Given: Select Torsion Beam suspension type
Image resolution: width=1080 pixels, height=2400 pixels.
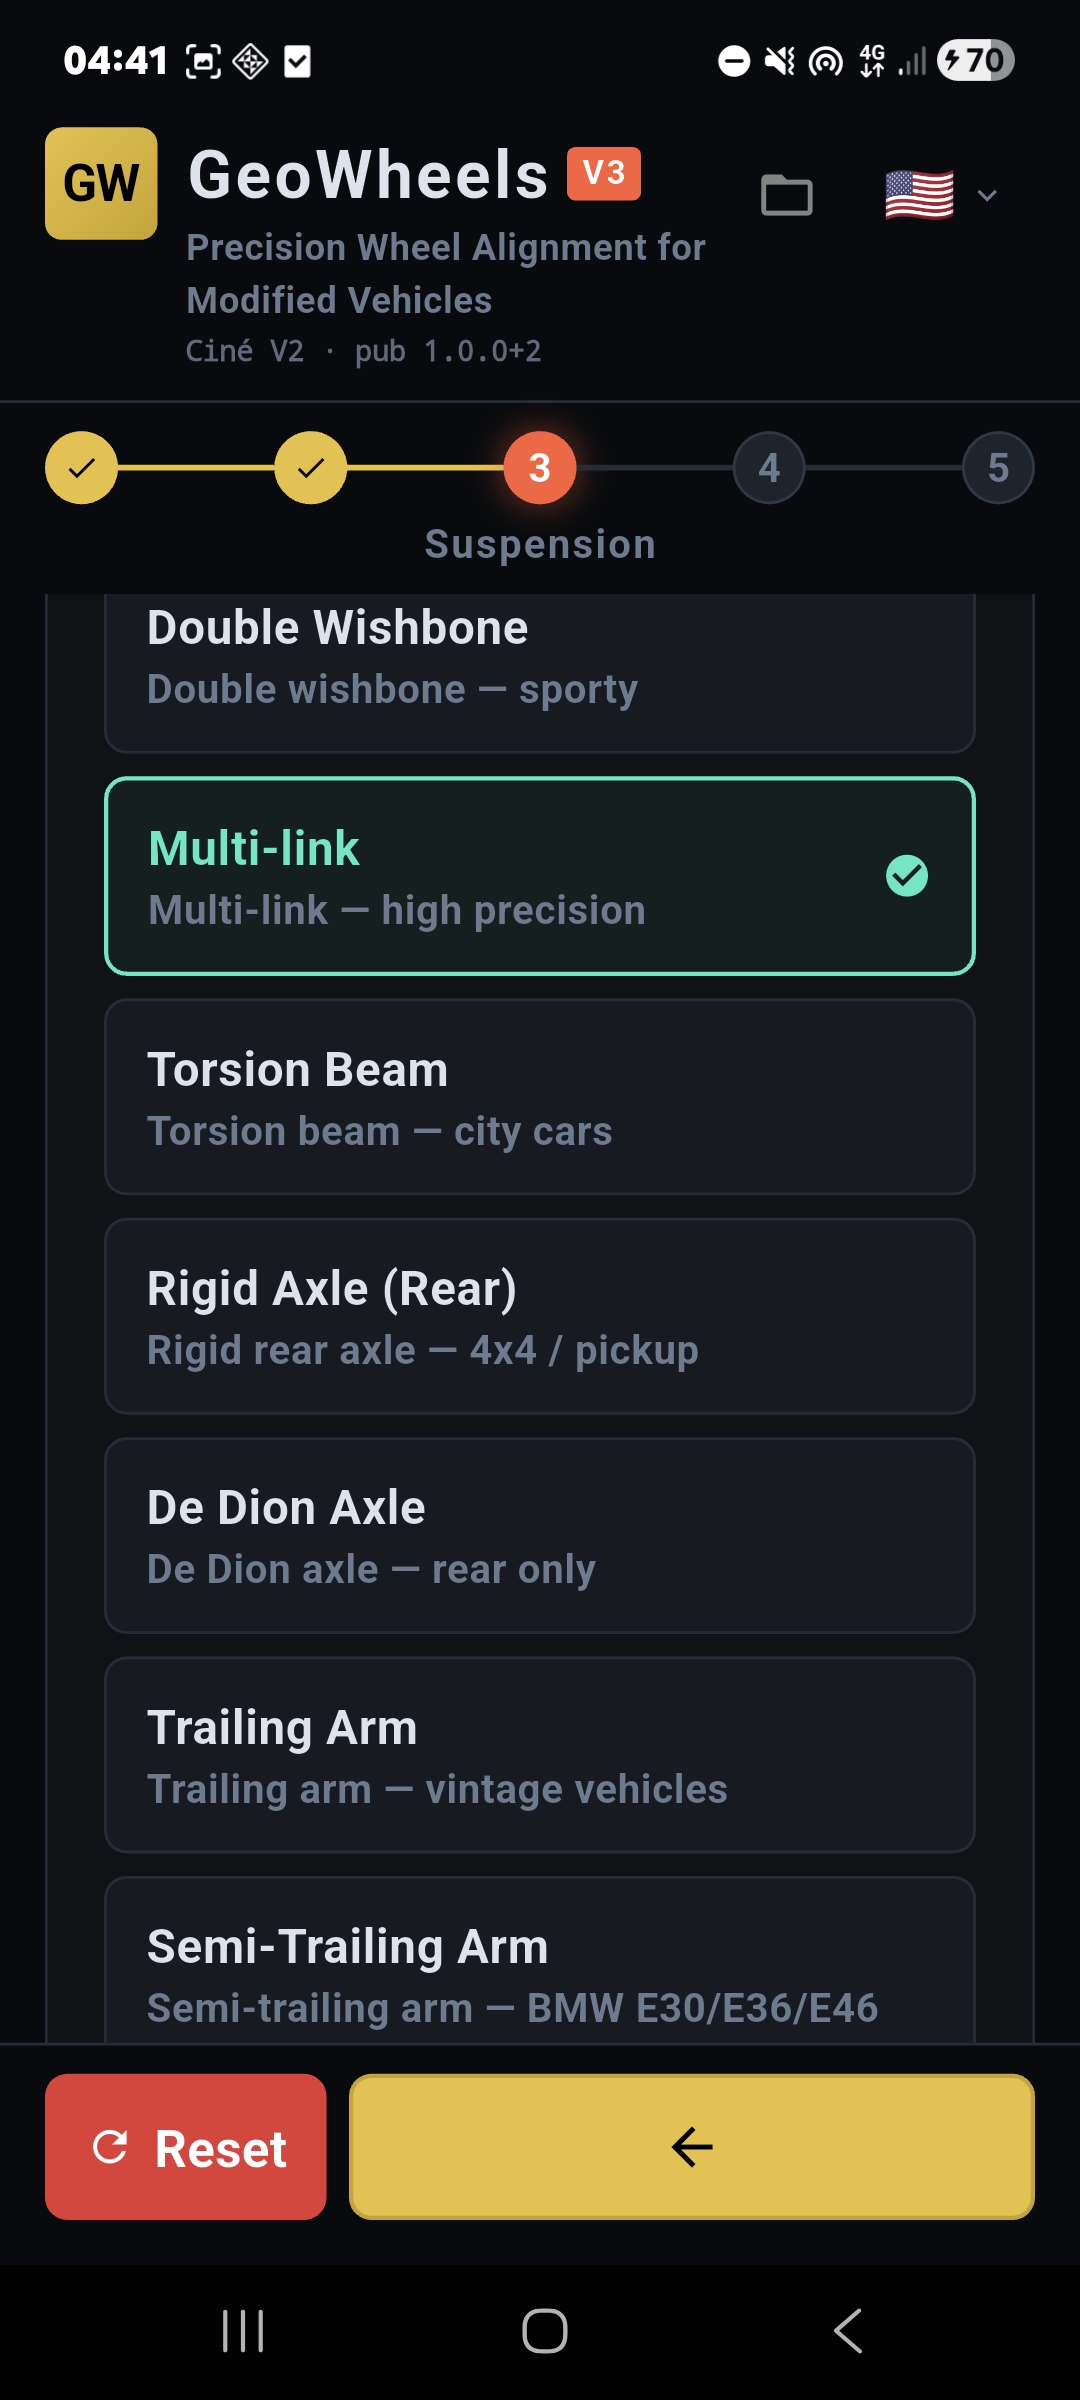Looking at the screenshot, I should click(540, 1097).
